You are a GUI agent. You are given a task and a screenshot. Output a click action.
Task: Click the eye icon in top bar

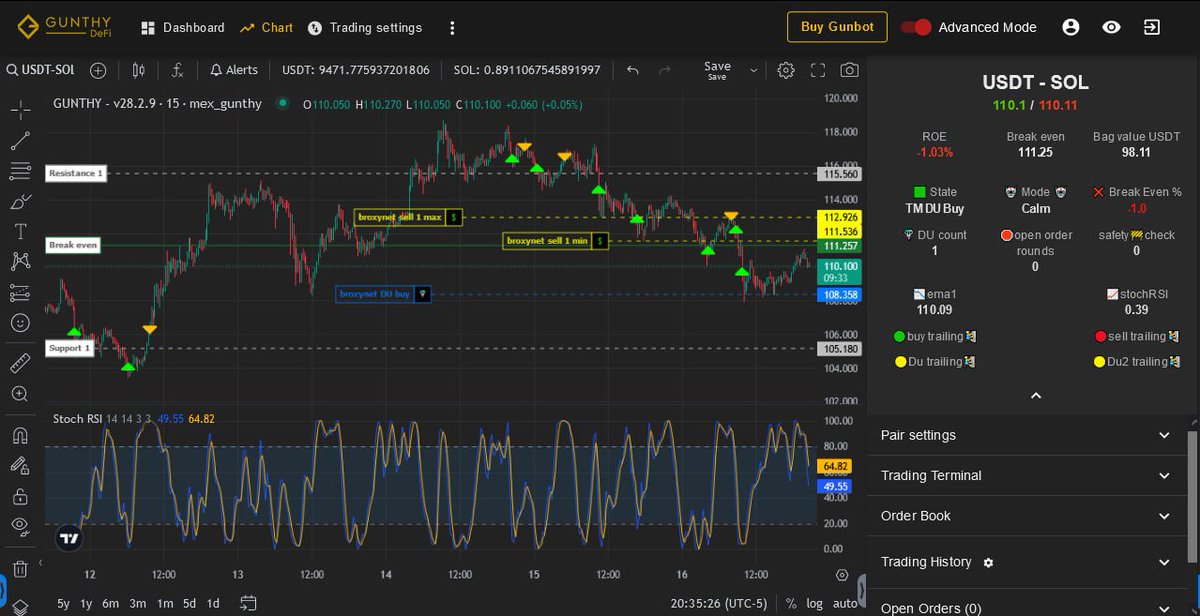pos(1111,27)
